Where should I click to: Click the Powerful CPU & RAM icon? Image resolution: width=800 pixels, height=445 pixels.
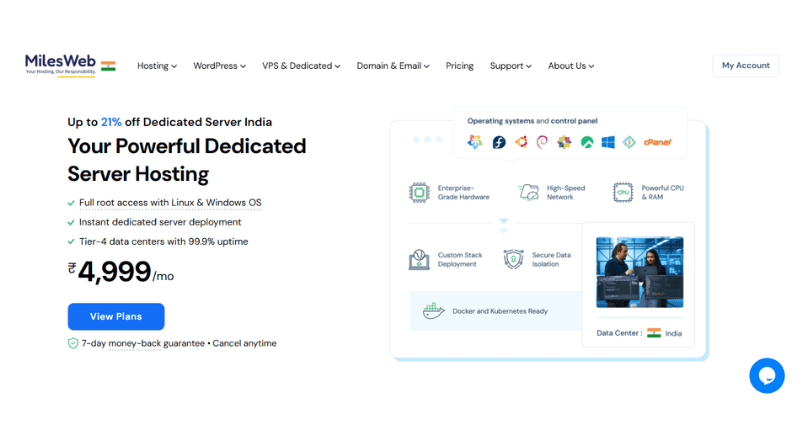[623, 192]
